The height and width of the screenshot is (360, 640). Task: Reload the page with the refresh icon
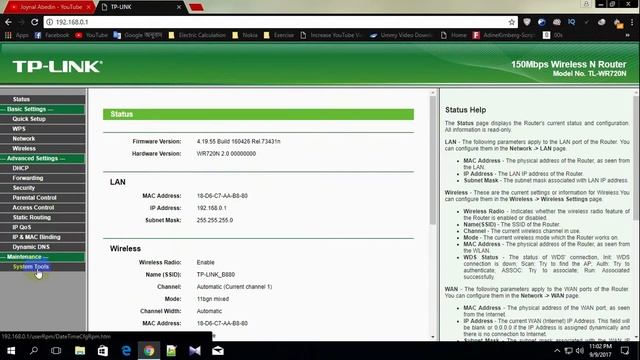coord(35,22)
